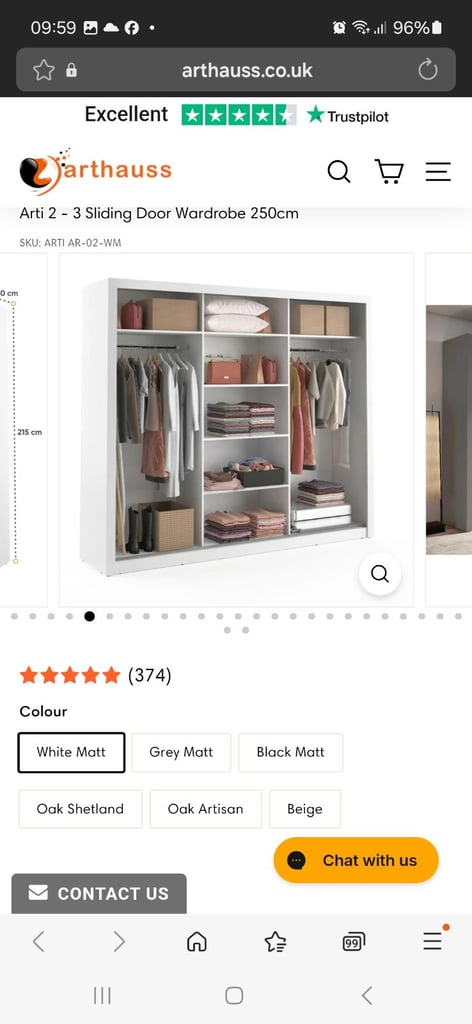Open the Trustpilot Excellent rating banner
Image resolution: width=472 pixels, height=1024 pixels.
(236, 116)
